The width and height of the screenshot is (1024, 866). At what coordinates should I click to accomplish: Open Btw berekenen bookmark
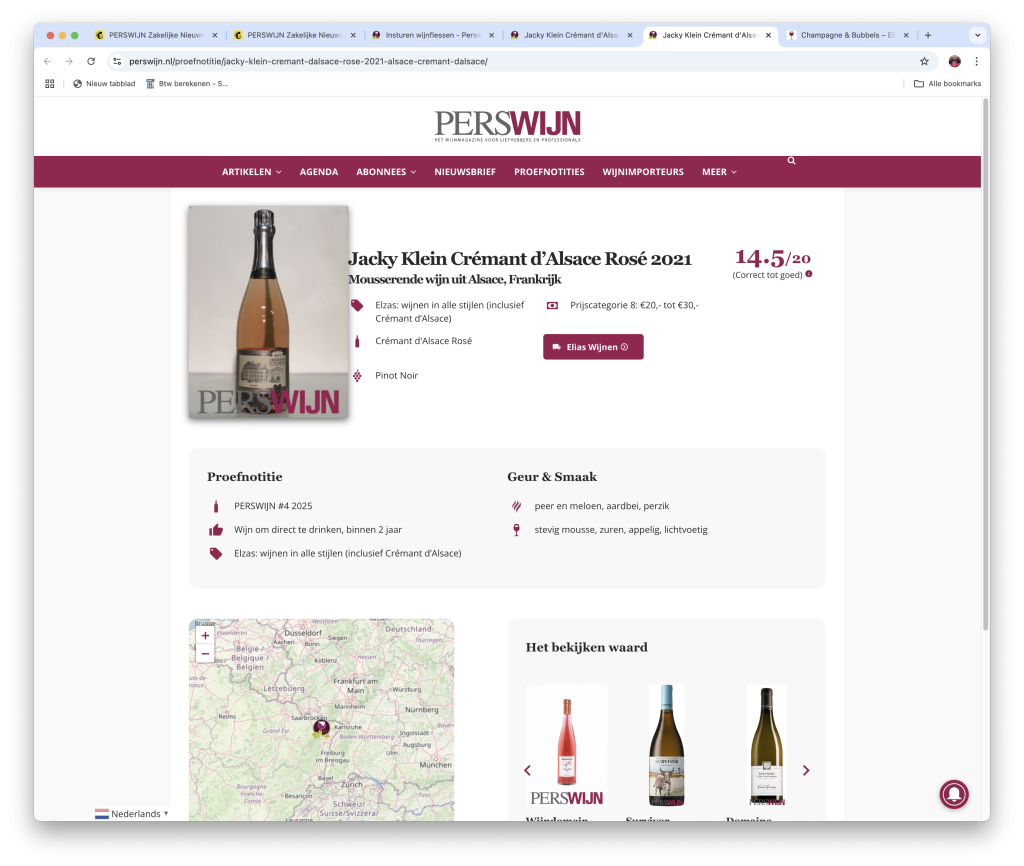pos(187,84)
